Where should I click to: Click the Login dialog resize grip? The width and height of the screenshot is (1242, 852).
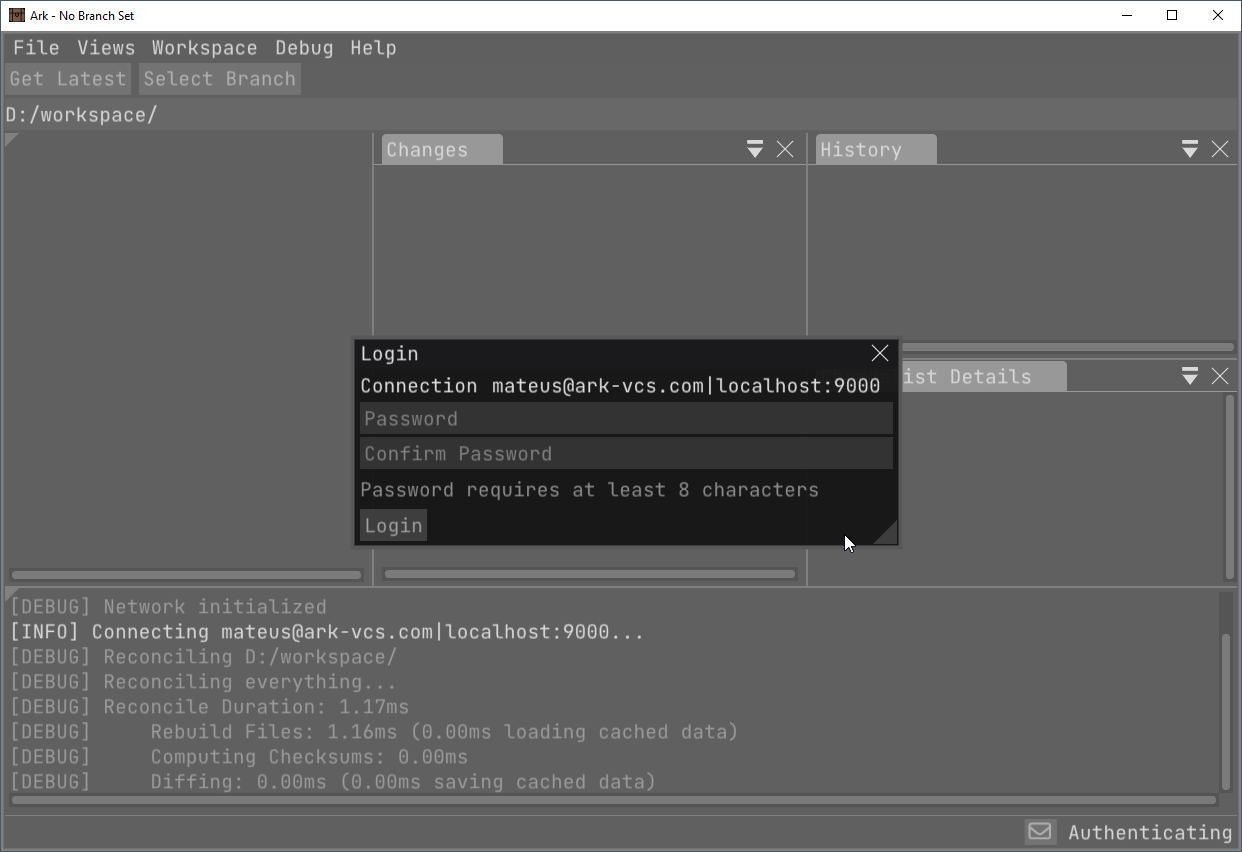click(887, 534)
